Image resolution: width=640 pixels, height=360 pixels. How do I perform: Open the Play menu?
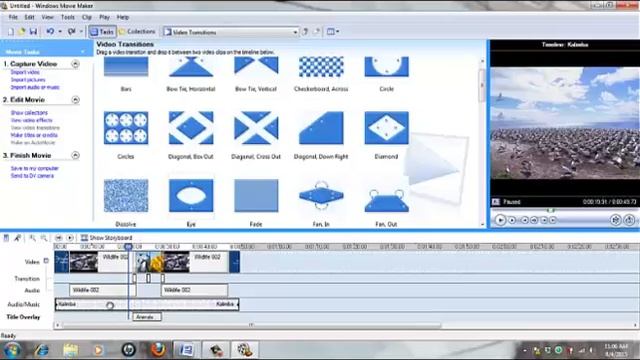pos(104,17)
